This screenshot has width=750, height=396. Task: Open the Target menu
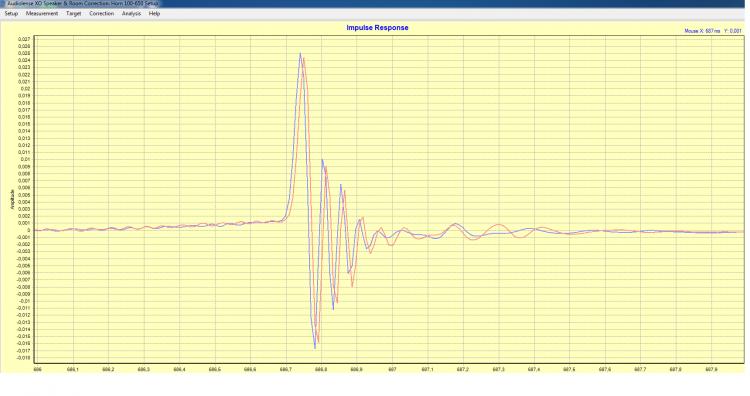(74, 13)
